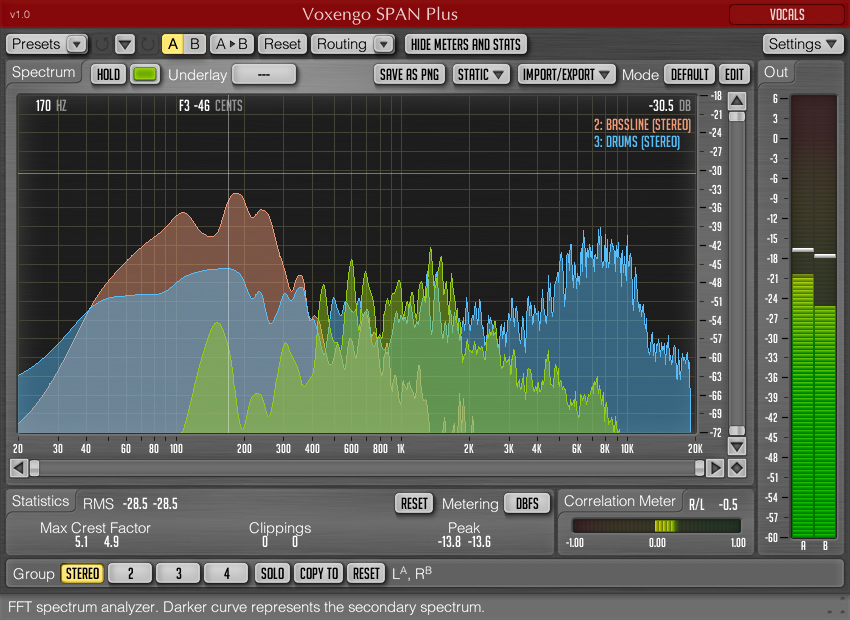Click the group RESET button
The image size is (850, 620).
click(x=366, y=573)
